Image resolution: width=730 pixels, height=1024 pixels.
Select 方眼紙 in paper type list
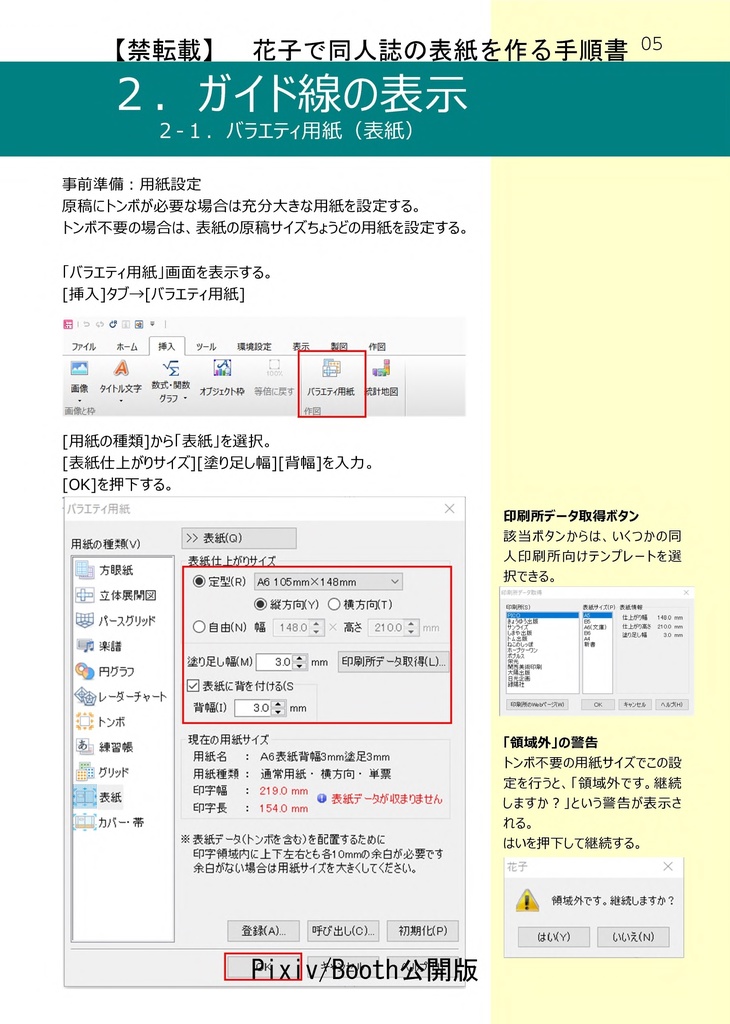click(x=104, y=570)
